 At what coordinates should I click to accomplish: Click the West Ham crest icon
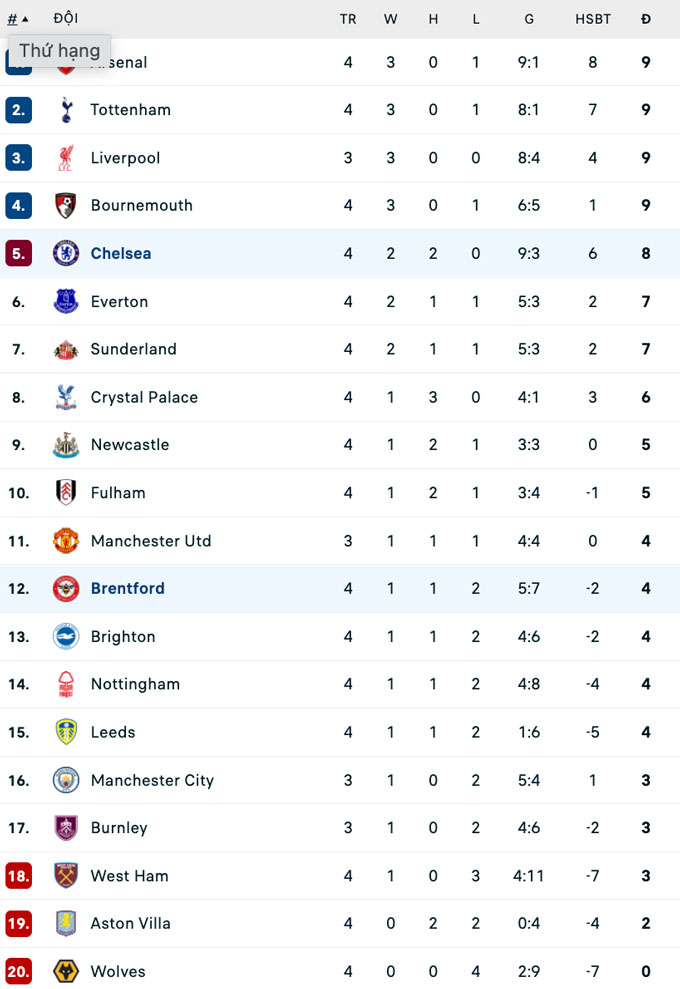[x=66, y=876]
